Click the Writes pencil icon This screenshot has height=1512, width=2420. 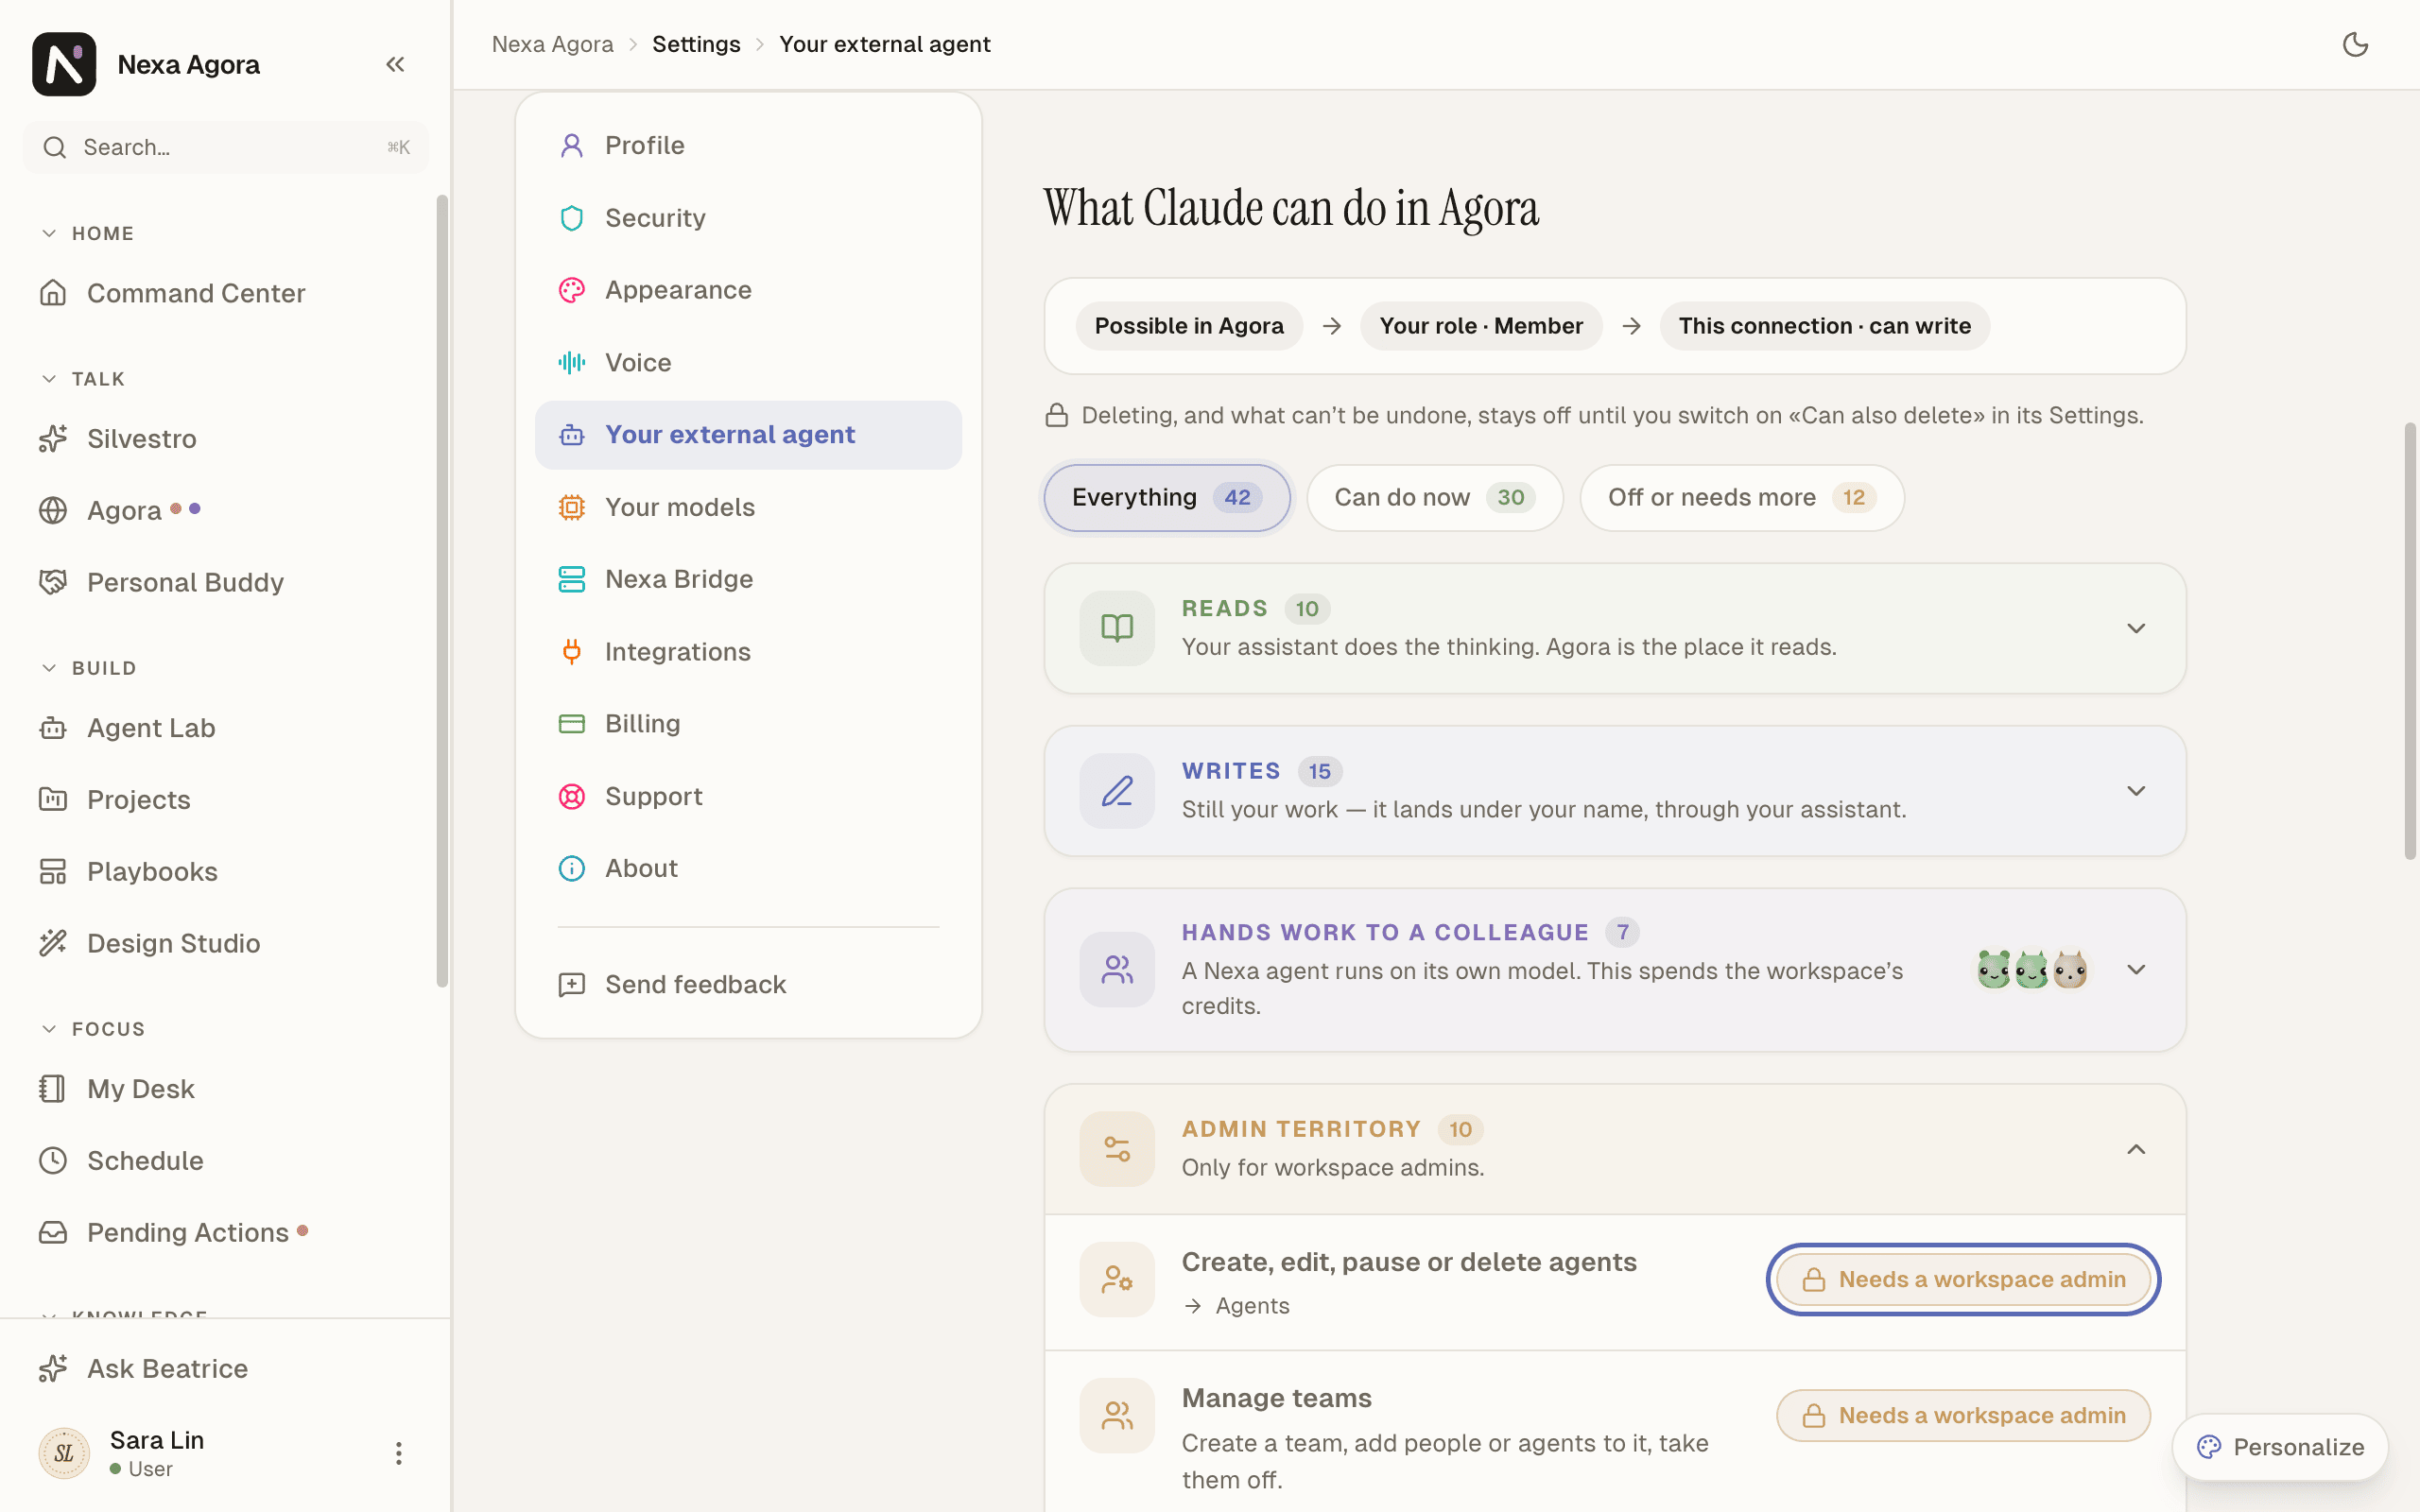(x=1117, y=791)
